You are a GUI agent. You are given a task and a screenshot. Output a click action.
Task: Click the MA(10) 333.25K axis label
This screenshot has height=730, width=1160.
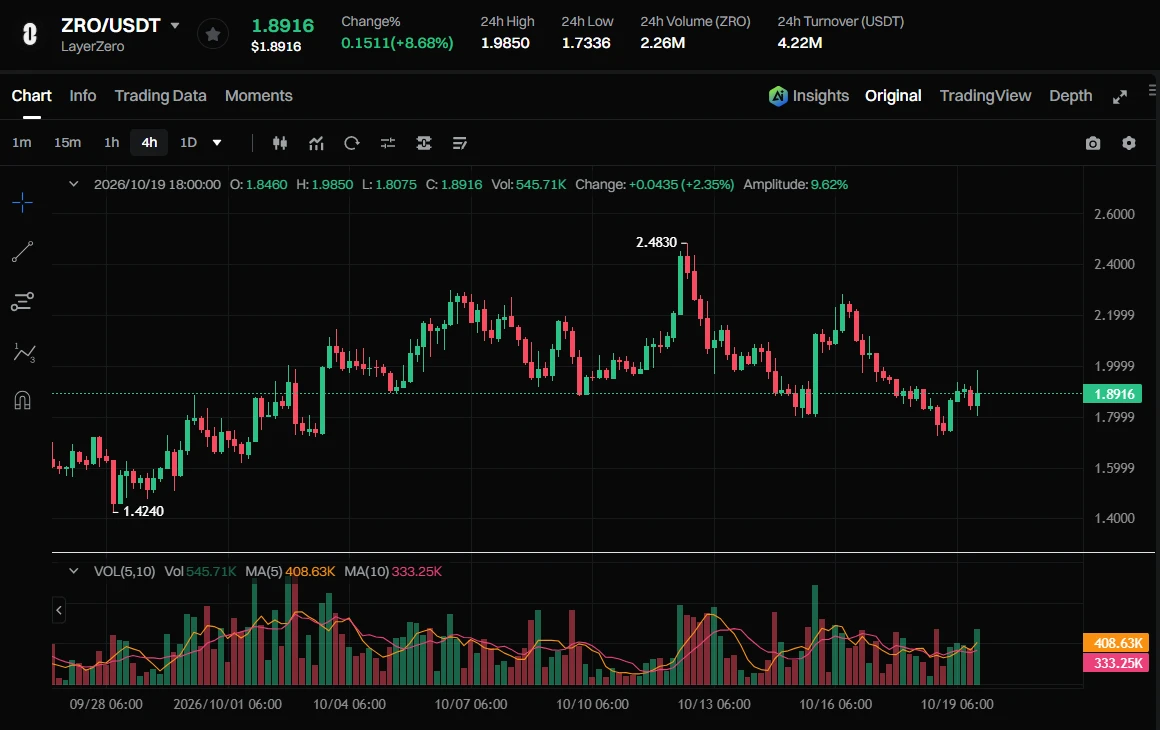(1116, 663)
